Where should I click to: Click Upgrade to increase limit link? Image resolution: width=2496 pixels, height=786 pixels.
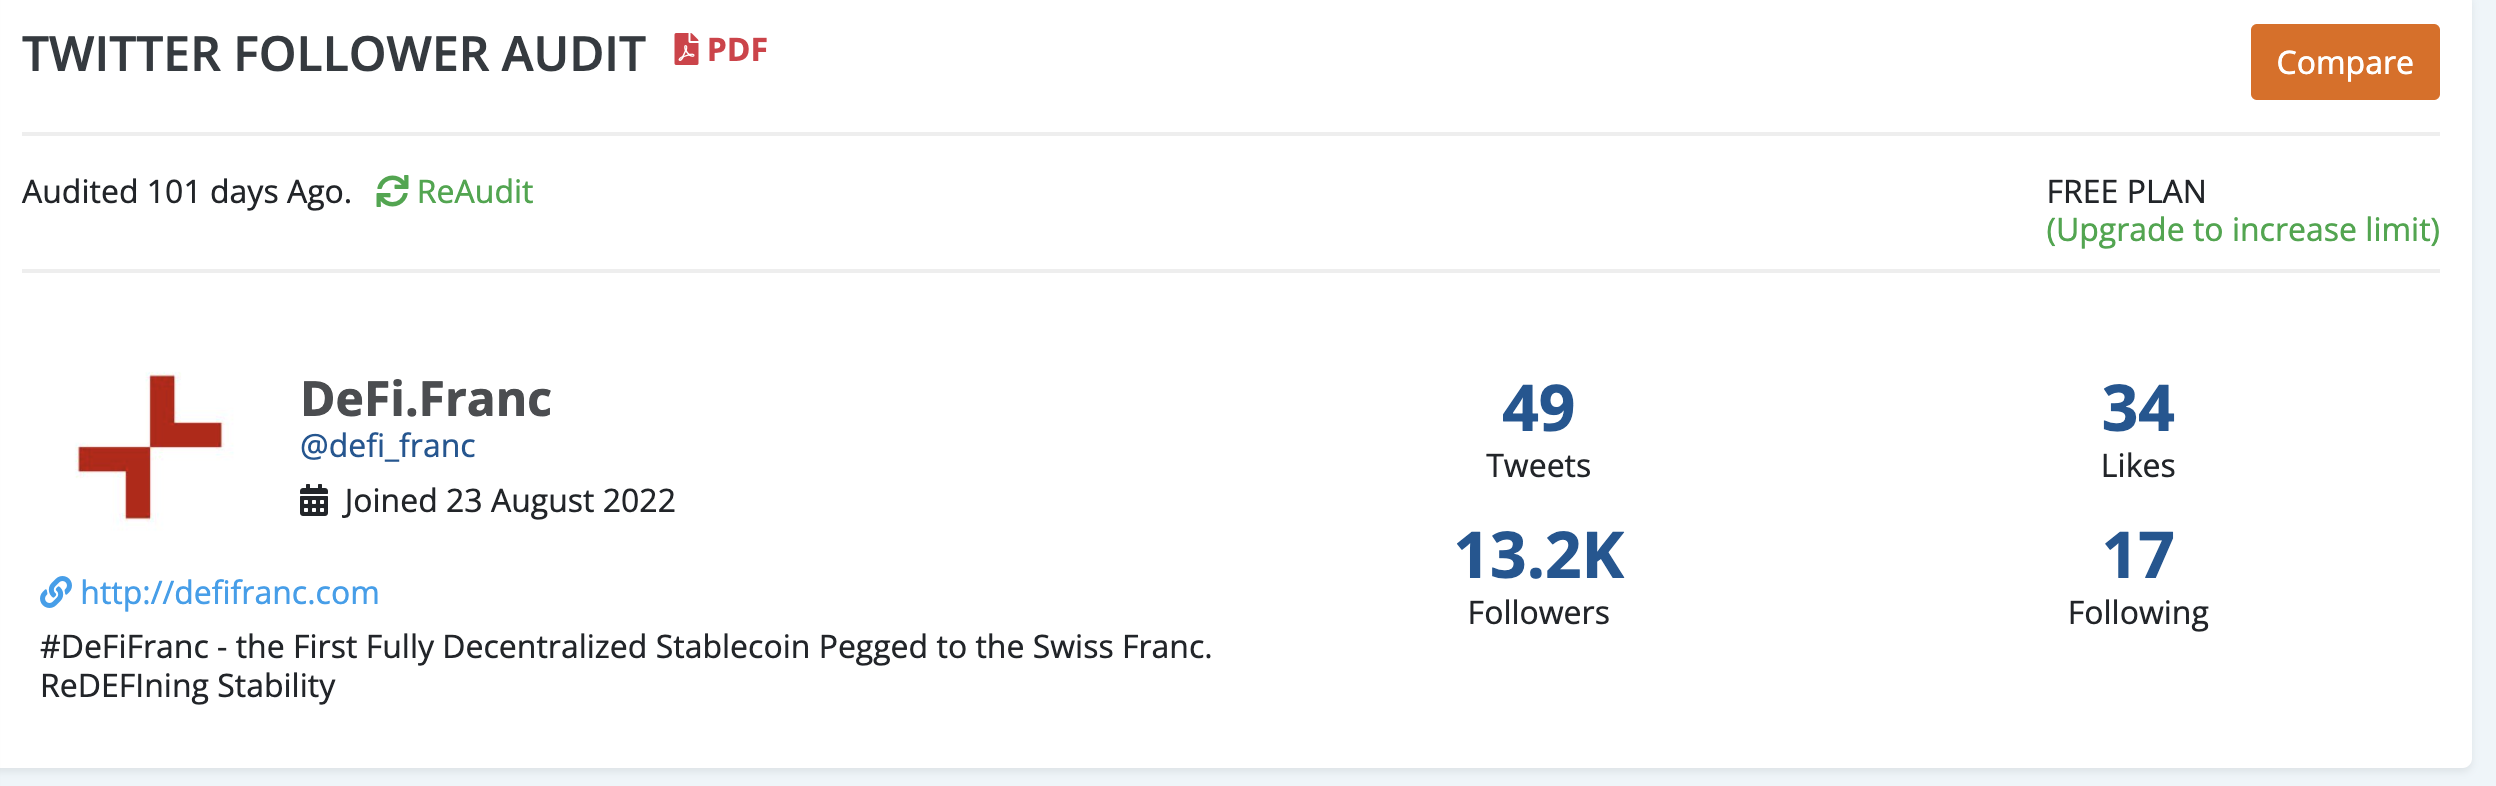[x=2242, y=230]
